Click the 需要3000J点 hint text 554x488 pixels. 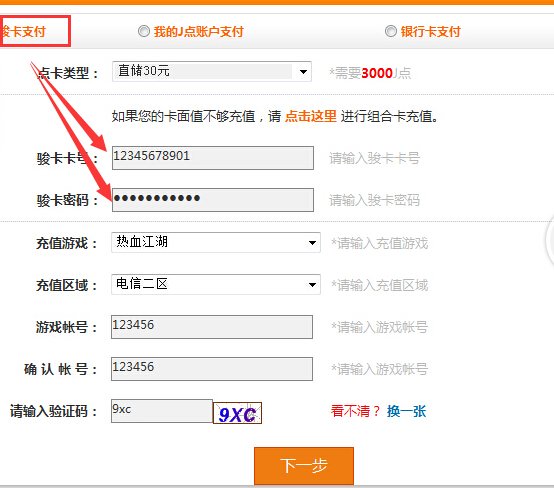(x=370, y=73)
